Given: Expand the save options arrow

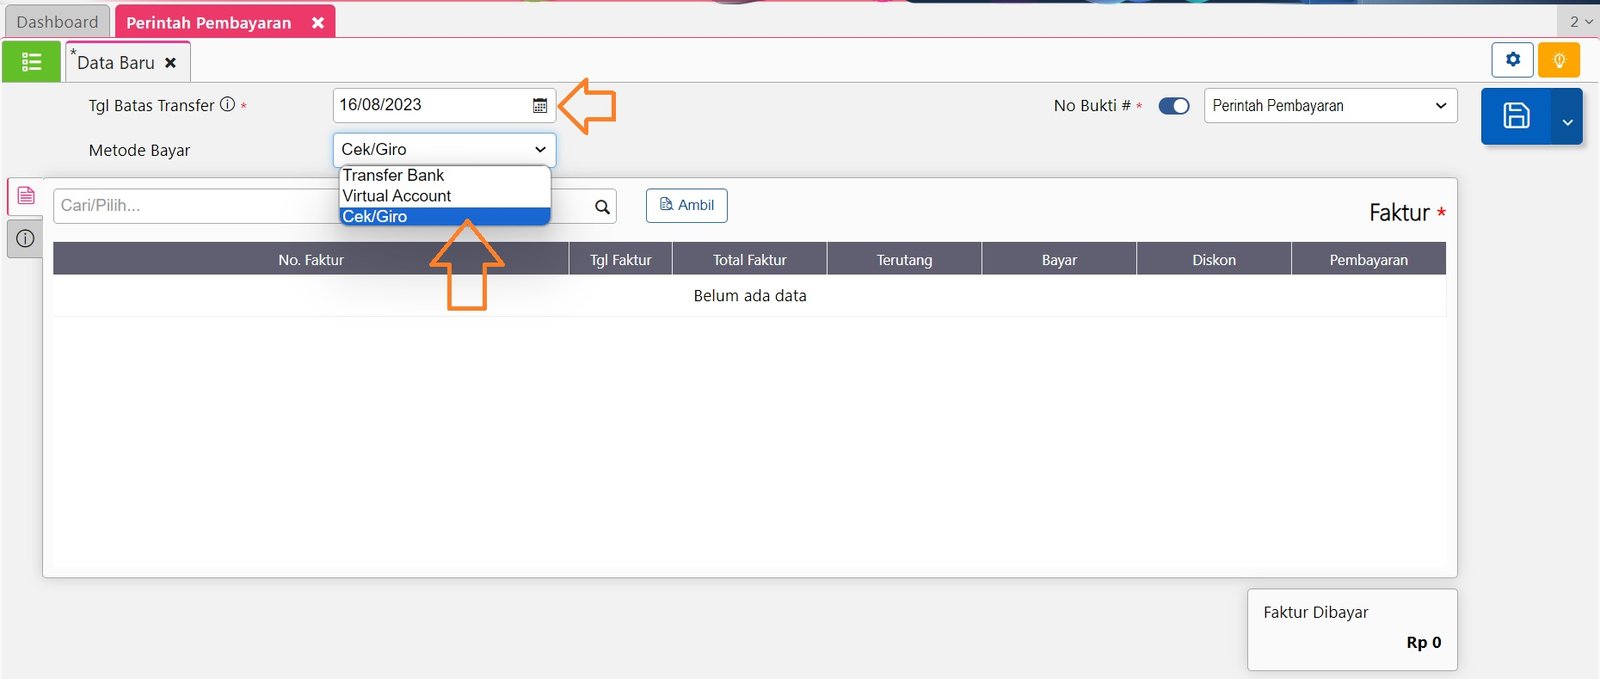Looking at the screenshot, I should [x=1567, y=121].
